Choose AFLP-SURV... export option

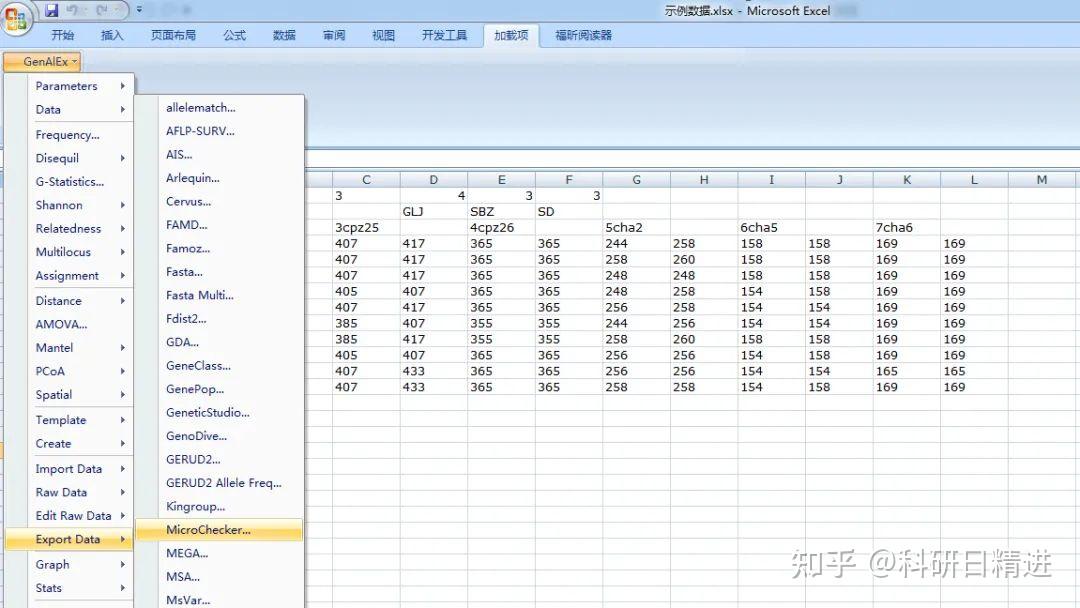click(219, 131)
